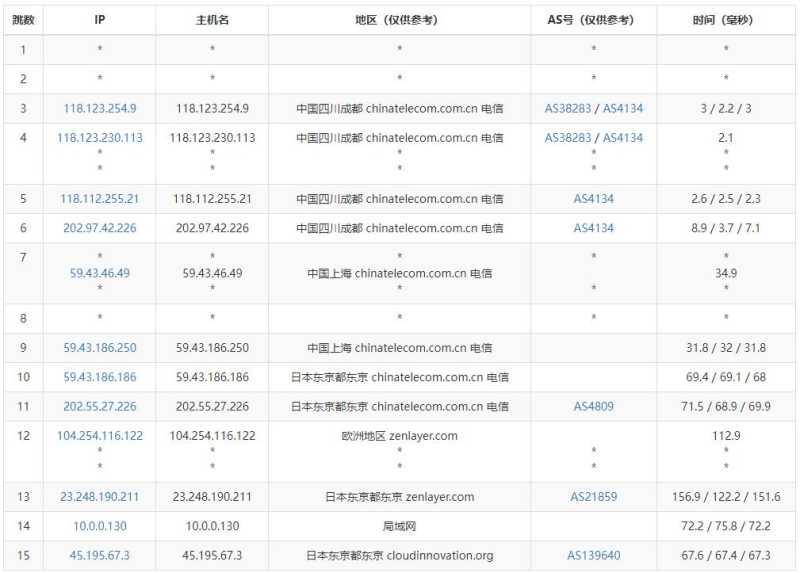Viewport: 800px width, 573px height.
Task: Open the blue IP link 104.254.116.122
Action: 99,436
